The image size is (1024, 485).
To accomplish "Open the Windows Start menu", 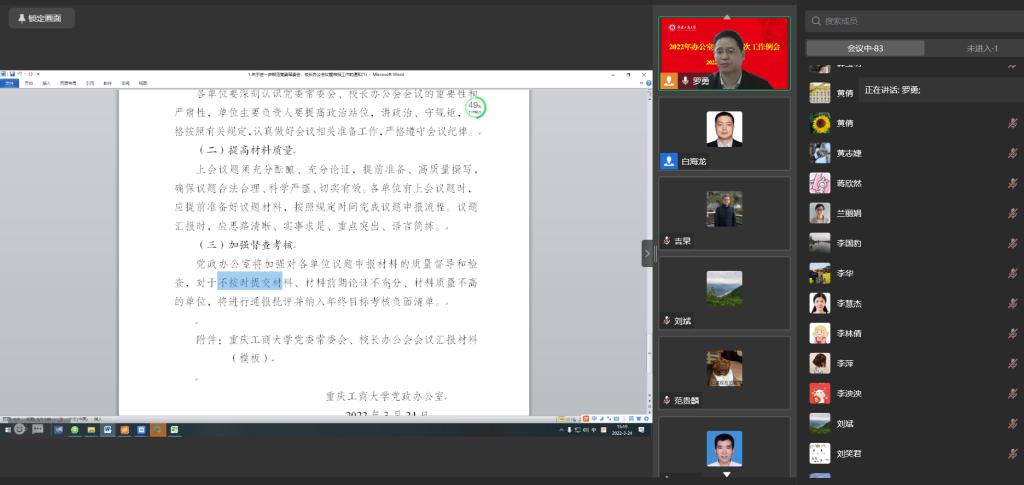I will [5, 429].
